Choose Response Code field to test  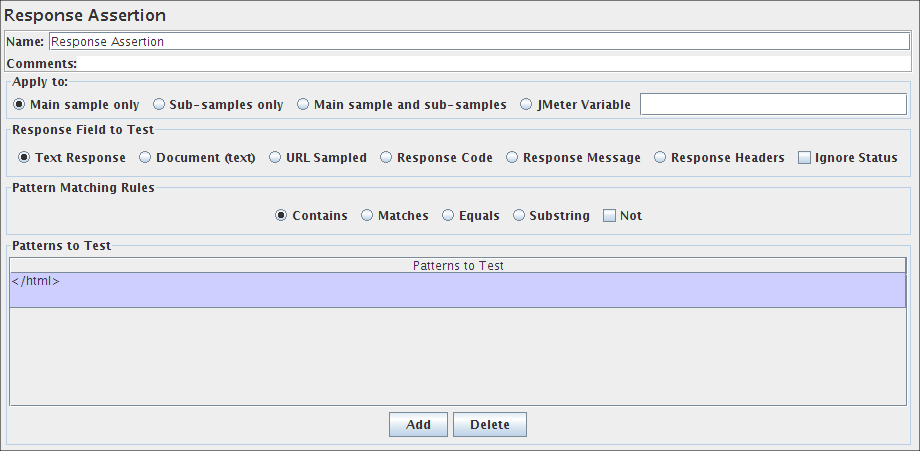(x=386, y=157)
